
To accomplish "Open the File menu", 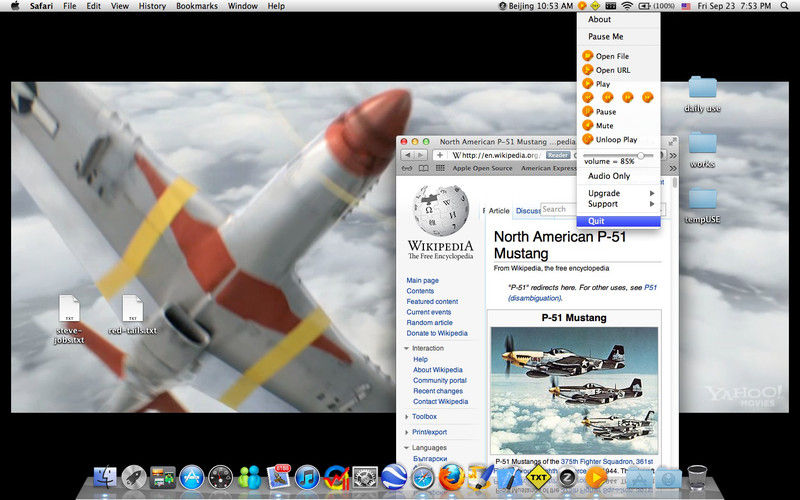I will pyautogui.click(x=69, y=6).
